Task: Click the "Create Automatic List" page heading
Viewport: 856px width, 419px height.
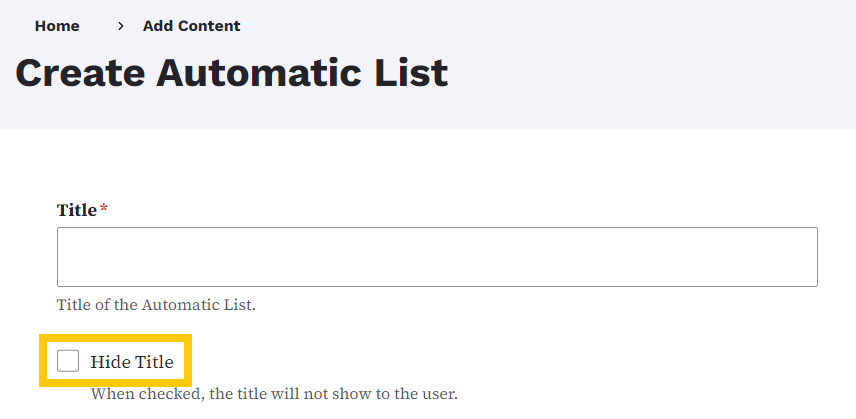Action: [231, 74]
